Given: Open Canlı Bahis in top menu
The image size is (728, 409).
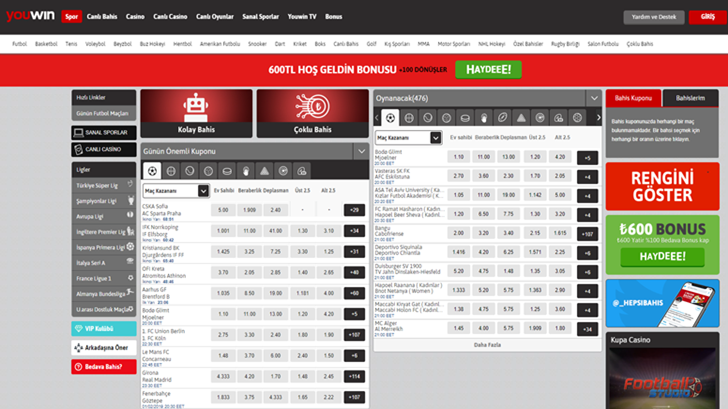Looking at the screenshot, I should [102, 17].
